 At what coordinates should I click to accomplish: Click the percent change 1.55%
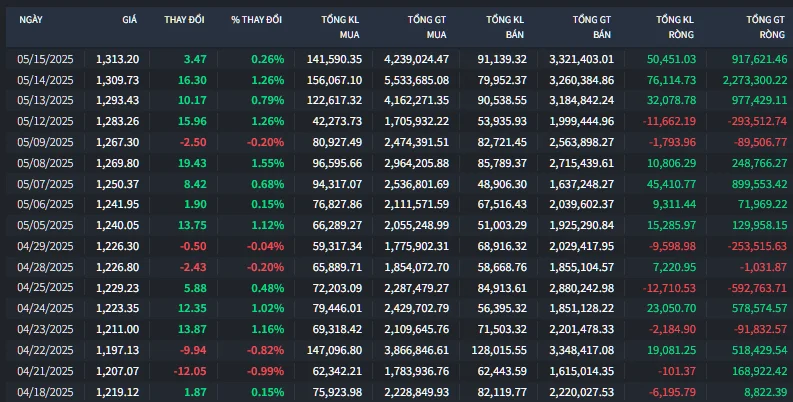(x=268, y=163)
